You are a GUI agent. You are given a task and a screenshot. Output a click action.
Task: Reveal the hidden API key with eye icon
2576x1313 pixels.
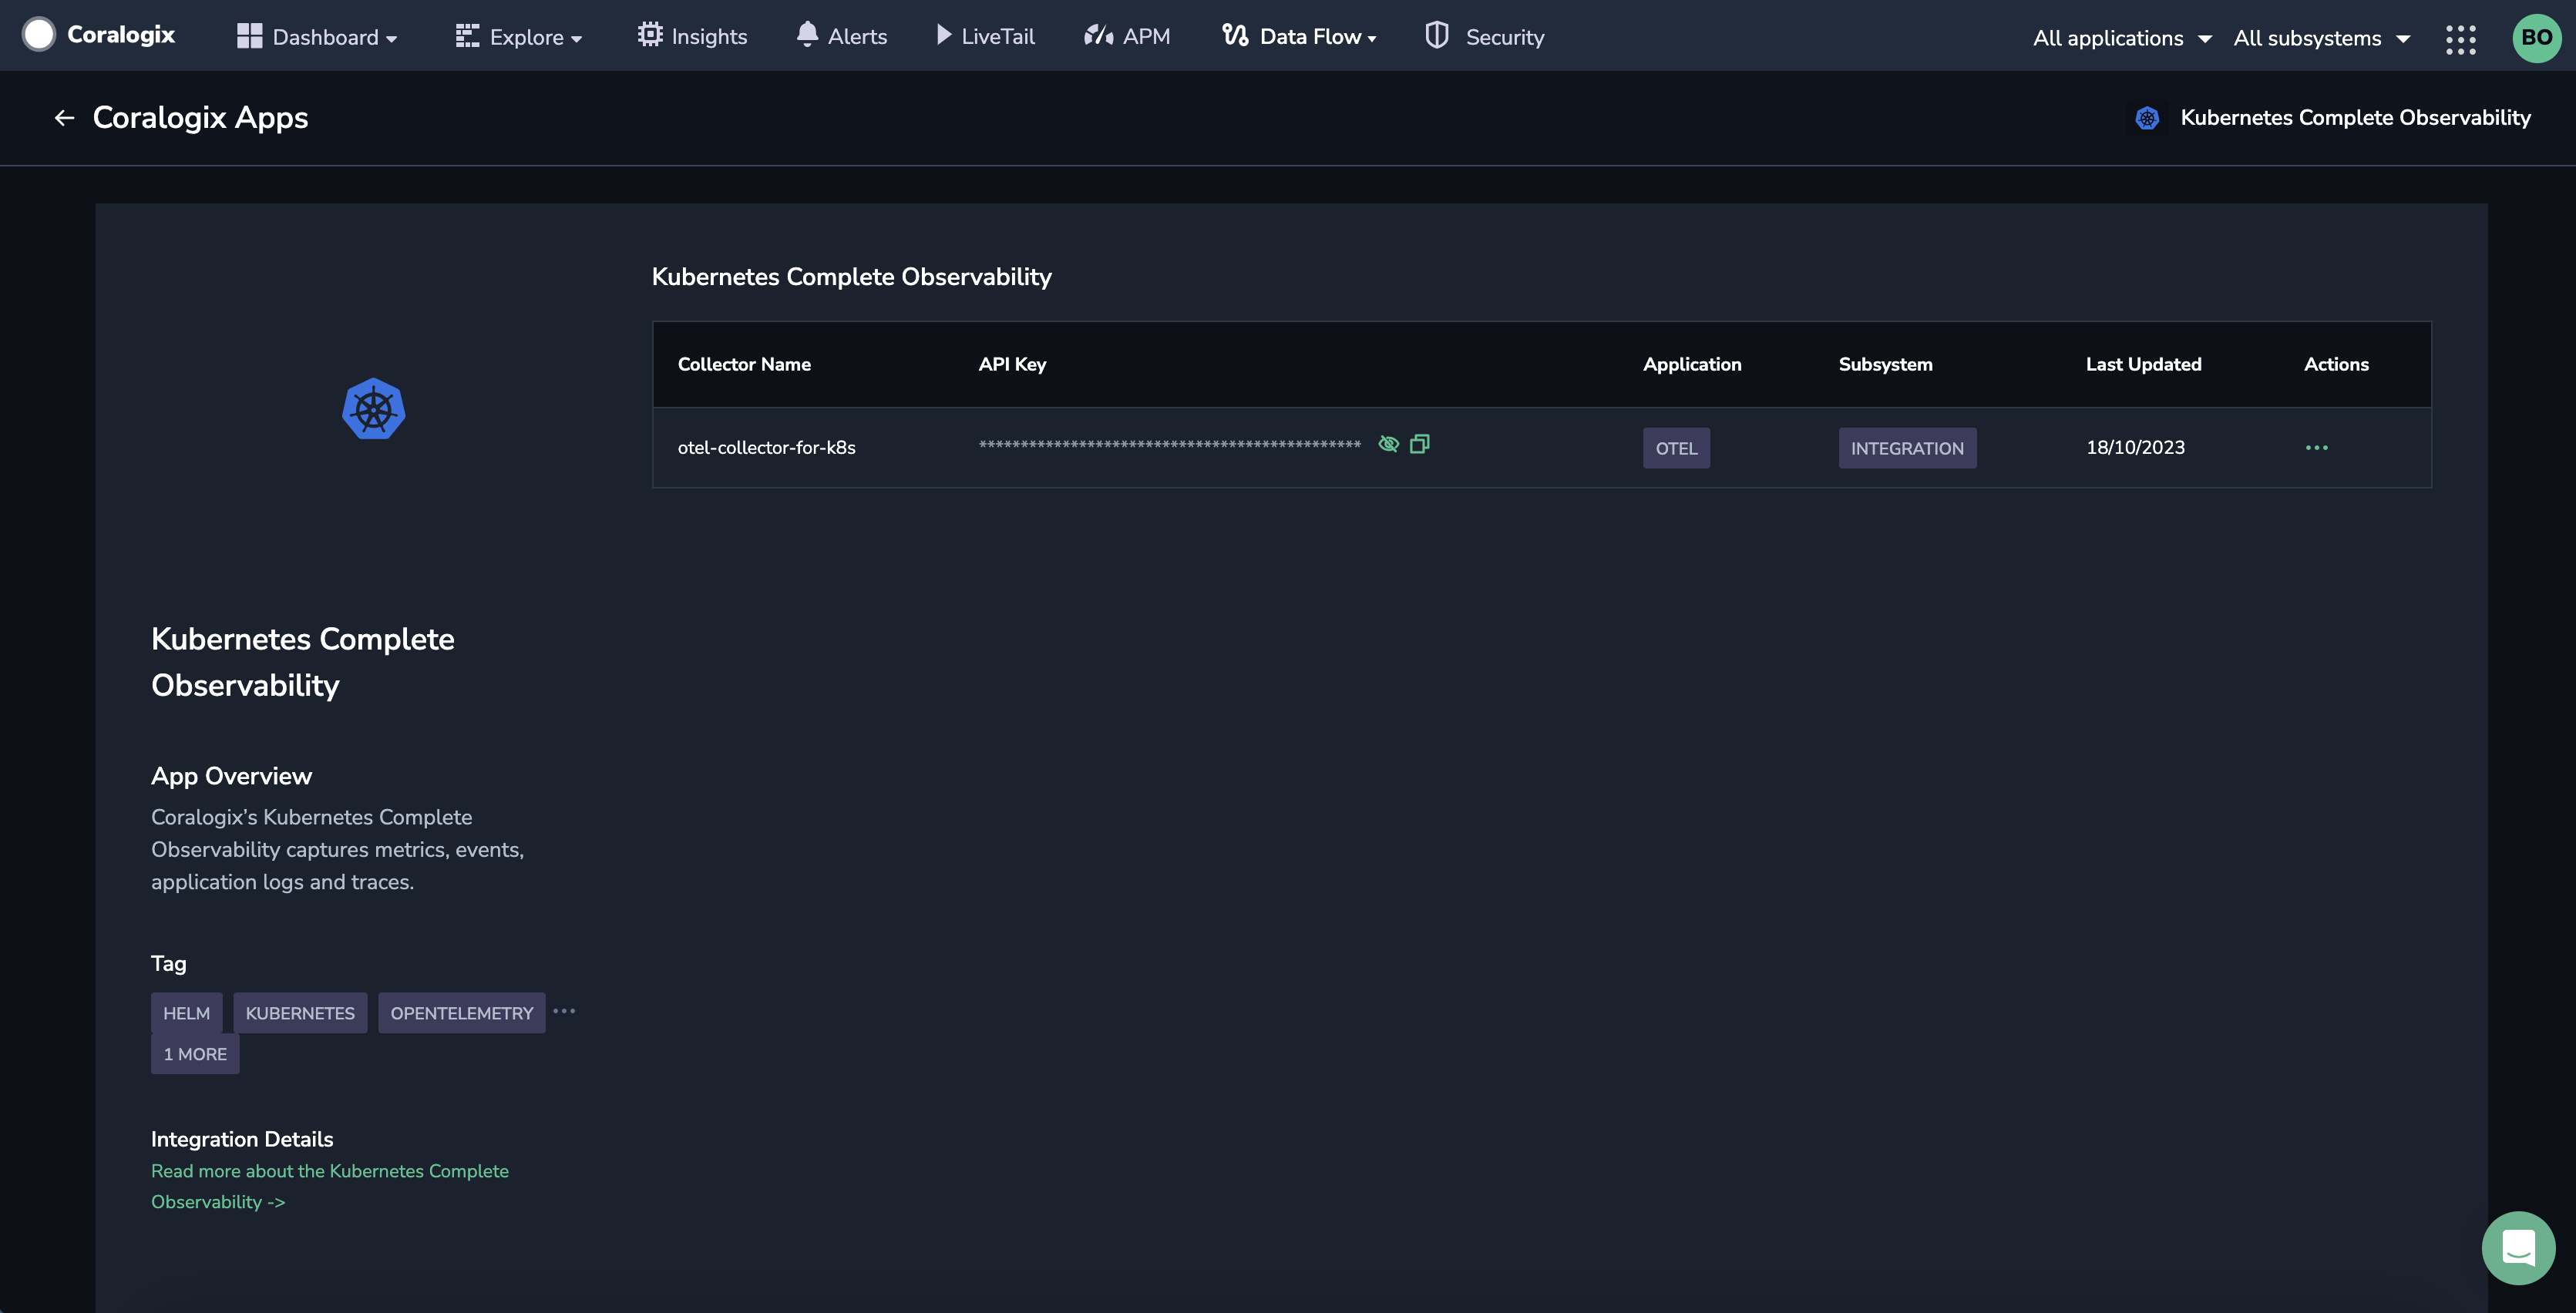(1388, 444)
